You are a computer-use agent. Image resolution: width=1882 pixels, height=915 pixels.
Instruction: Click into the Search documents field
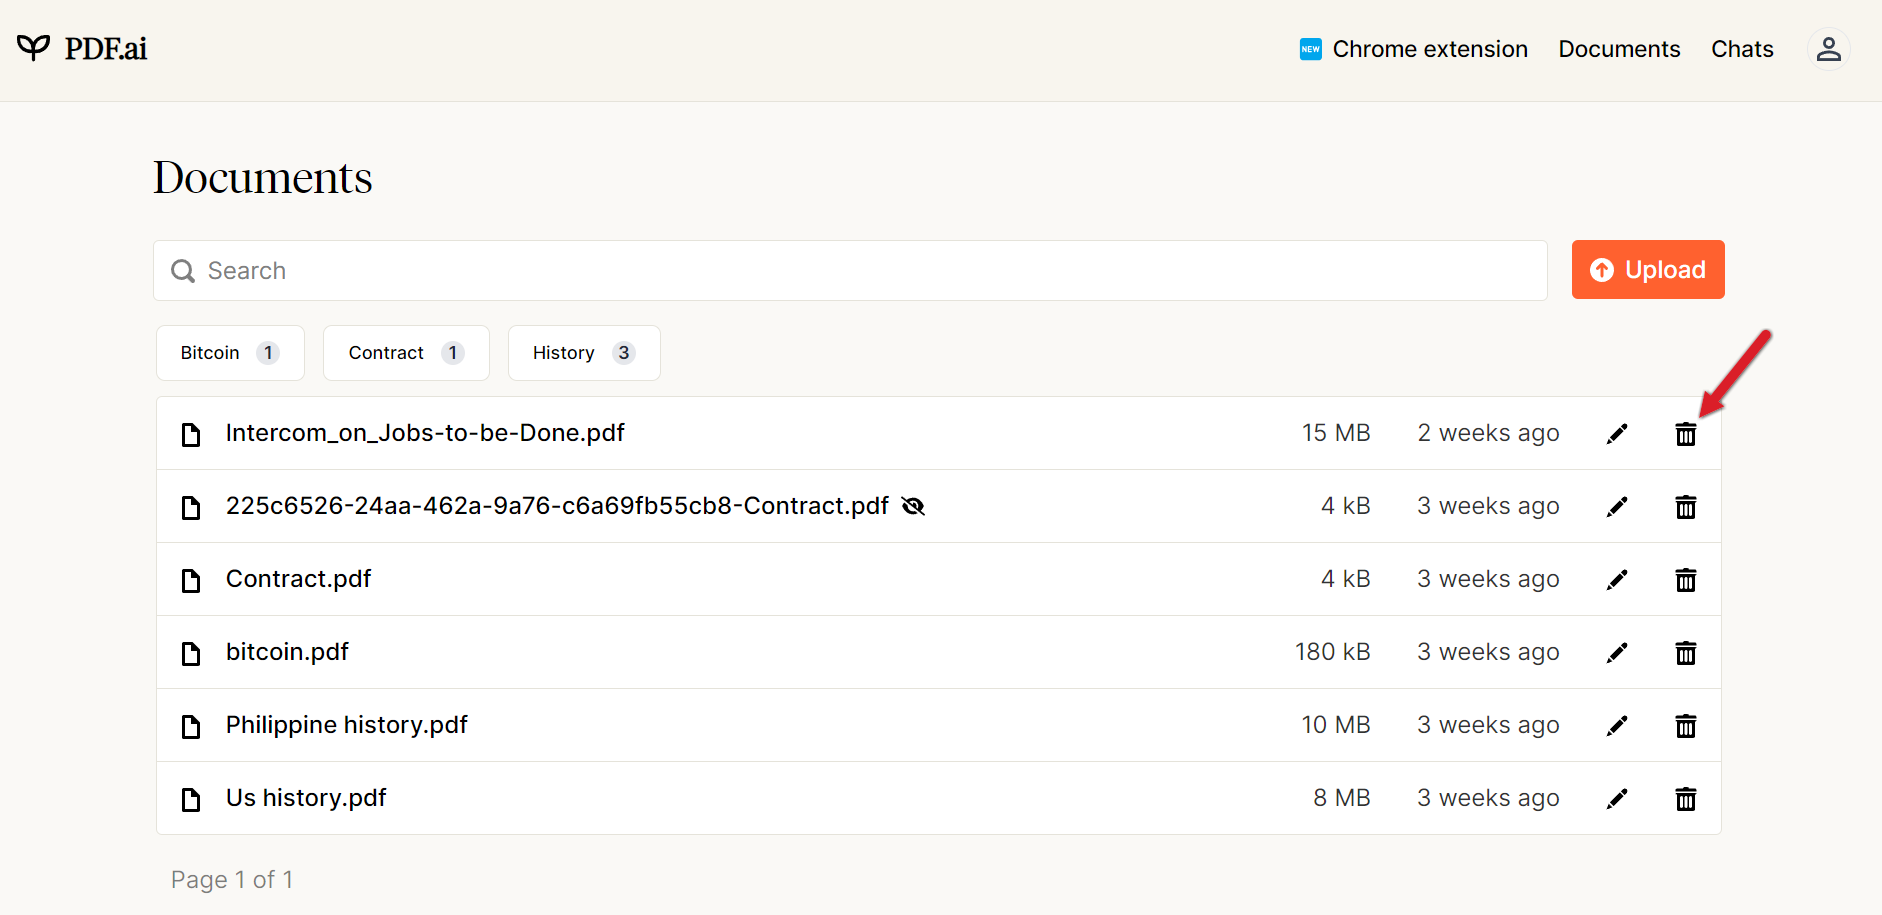(x=850, y=271)
